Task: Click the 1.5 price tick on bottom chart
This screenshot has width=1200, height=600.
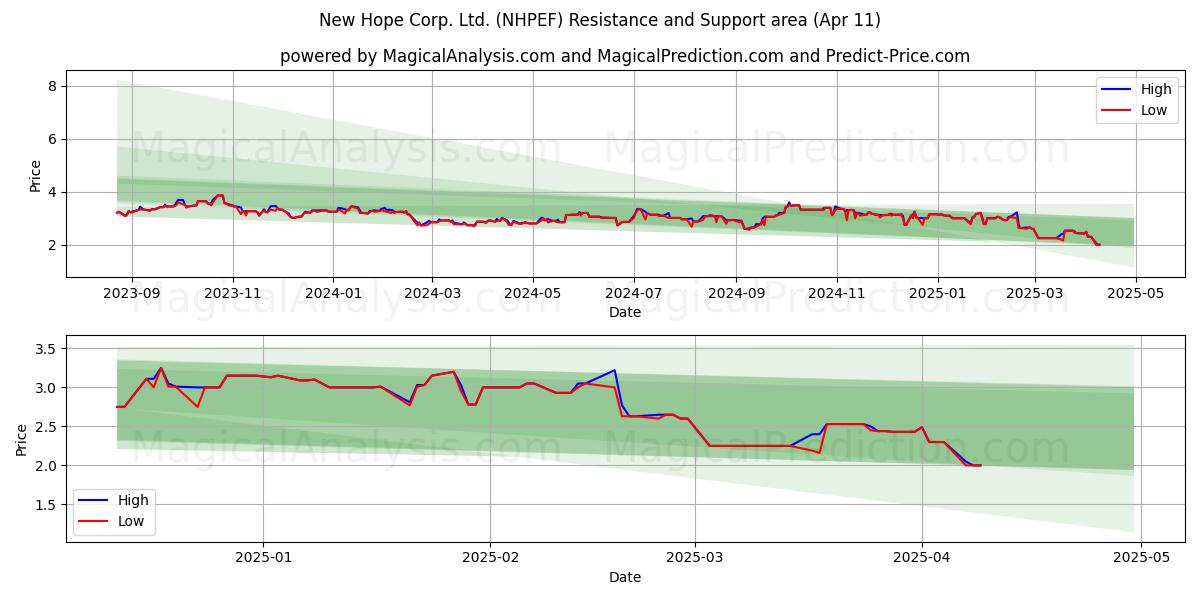Action: click(48, 505)
